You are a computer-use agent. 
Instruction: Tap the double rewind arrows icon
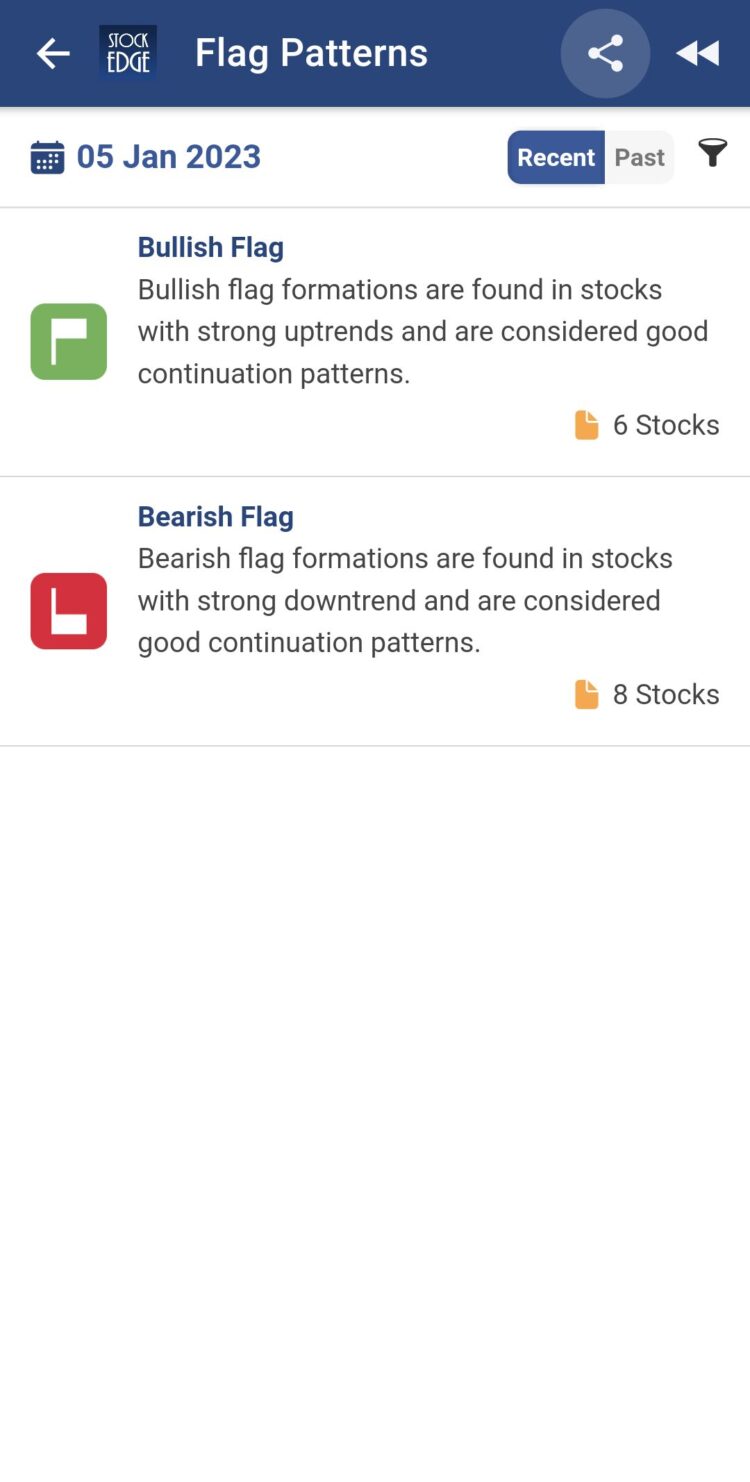[697, 53]
